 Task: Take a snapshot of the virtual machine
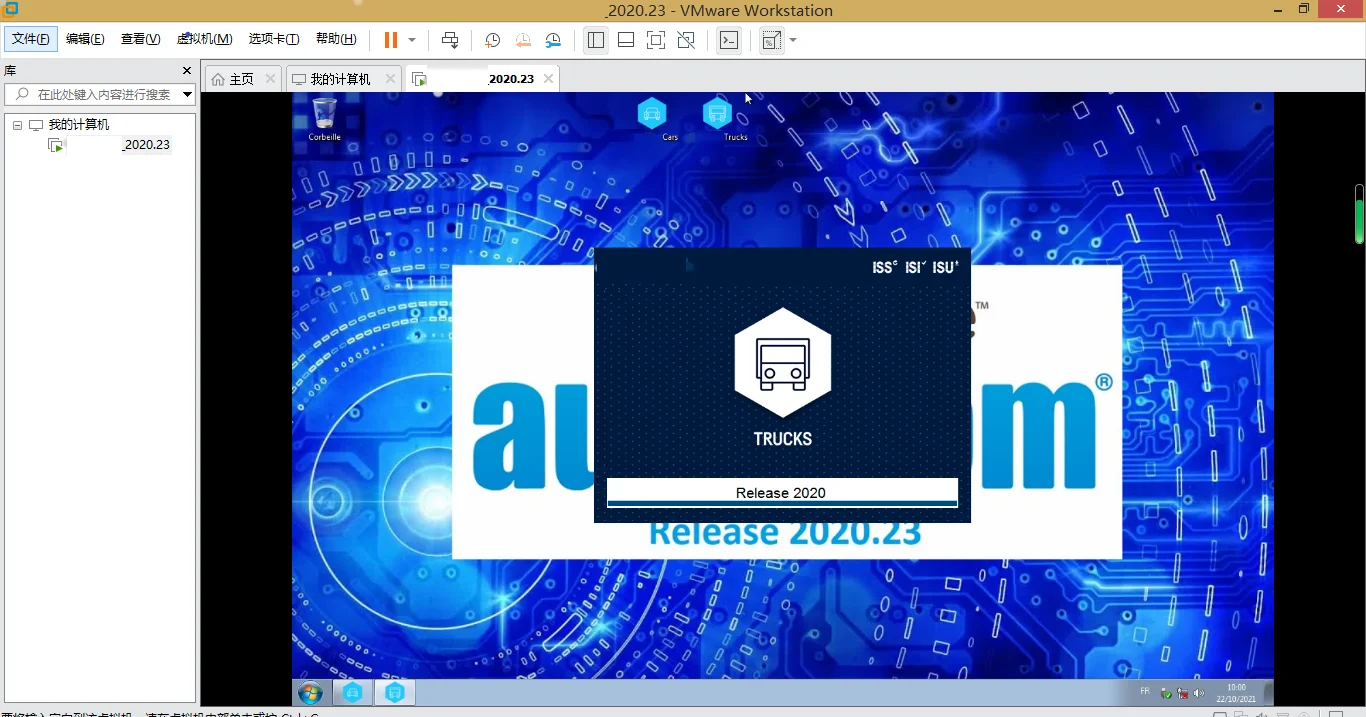point(492,40)
